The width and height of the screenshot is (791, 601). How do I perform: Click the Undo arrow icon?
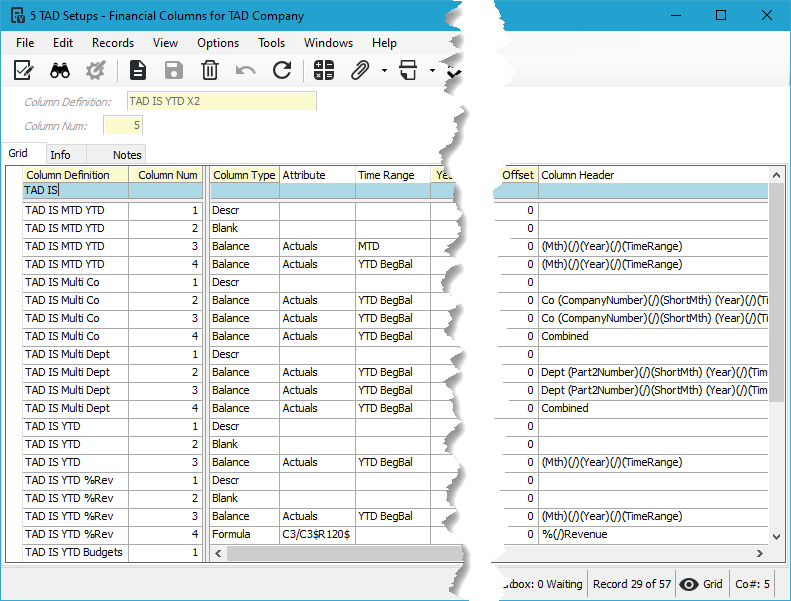click(246, 71)
